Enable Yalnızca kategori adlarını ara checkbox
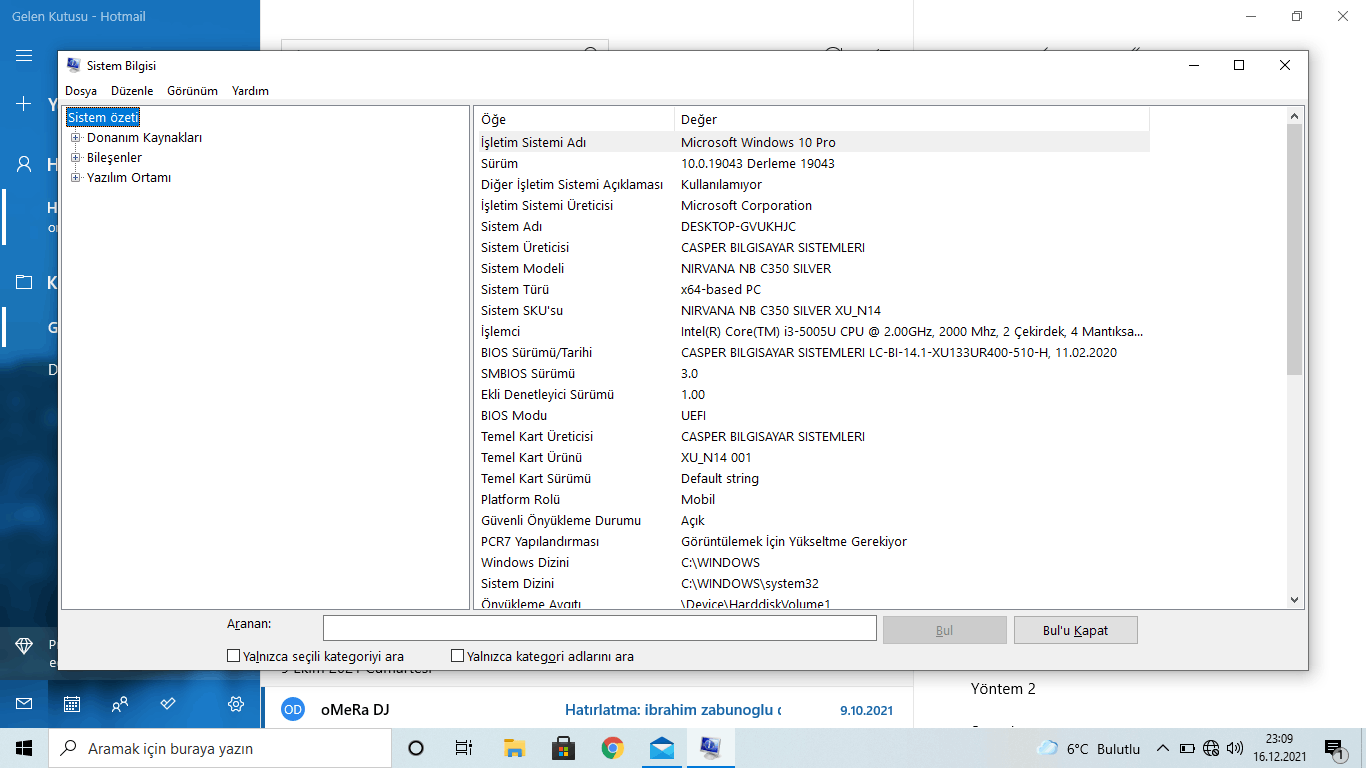This screenshot has height=768, width=1366. coord(458,657)
